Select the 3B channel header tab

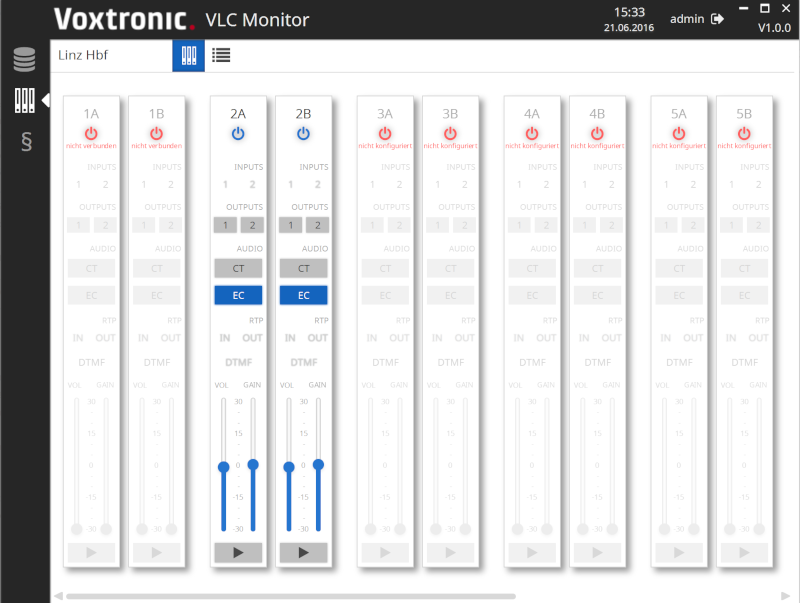point(450,113)
